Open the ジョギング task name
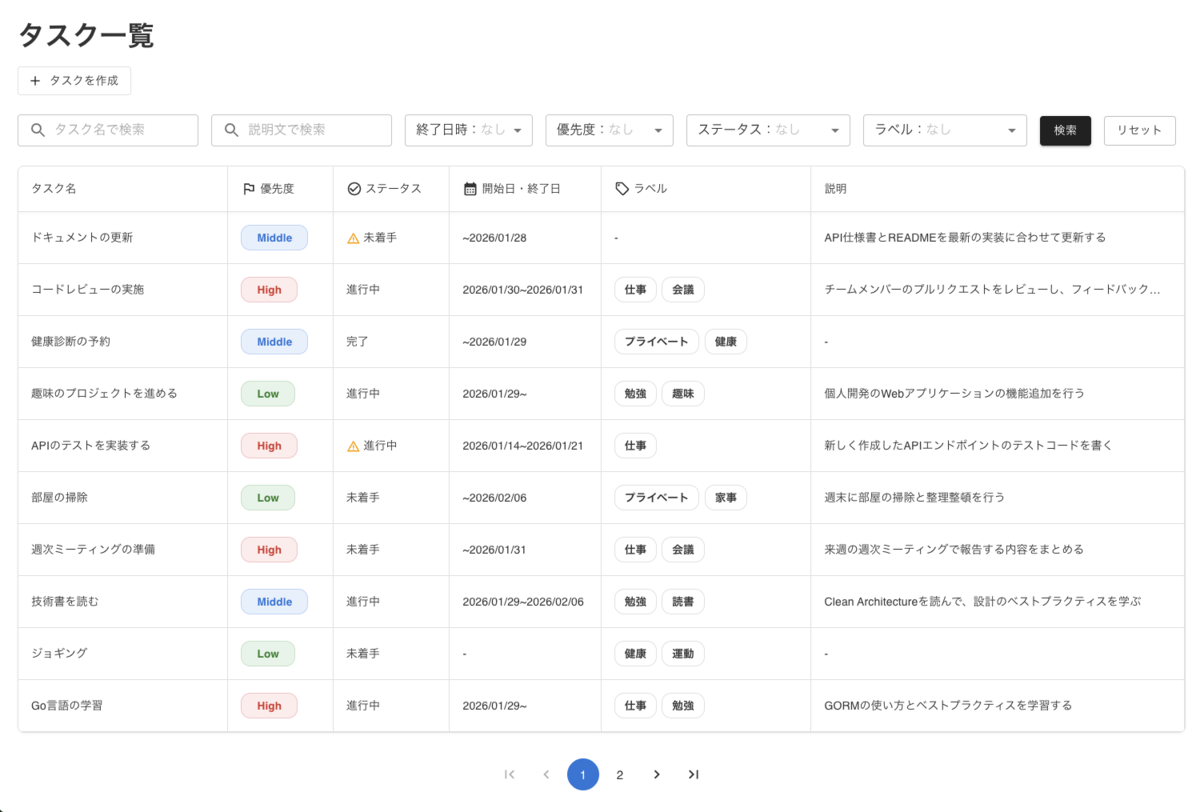The height and width of the screenshot is (812, 1200). [x=59, y=654]
